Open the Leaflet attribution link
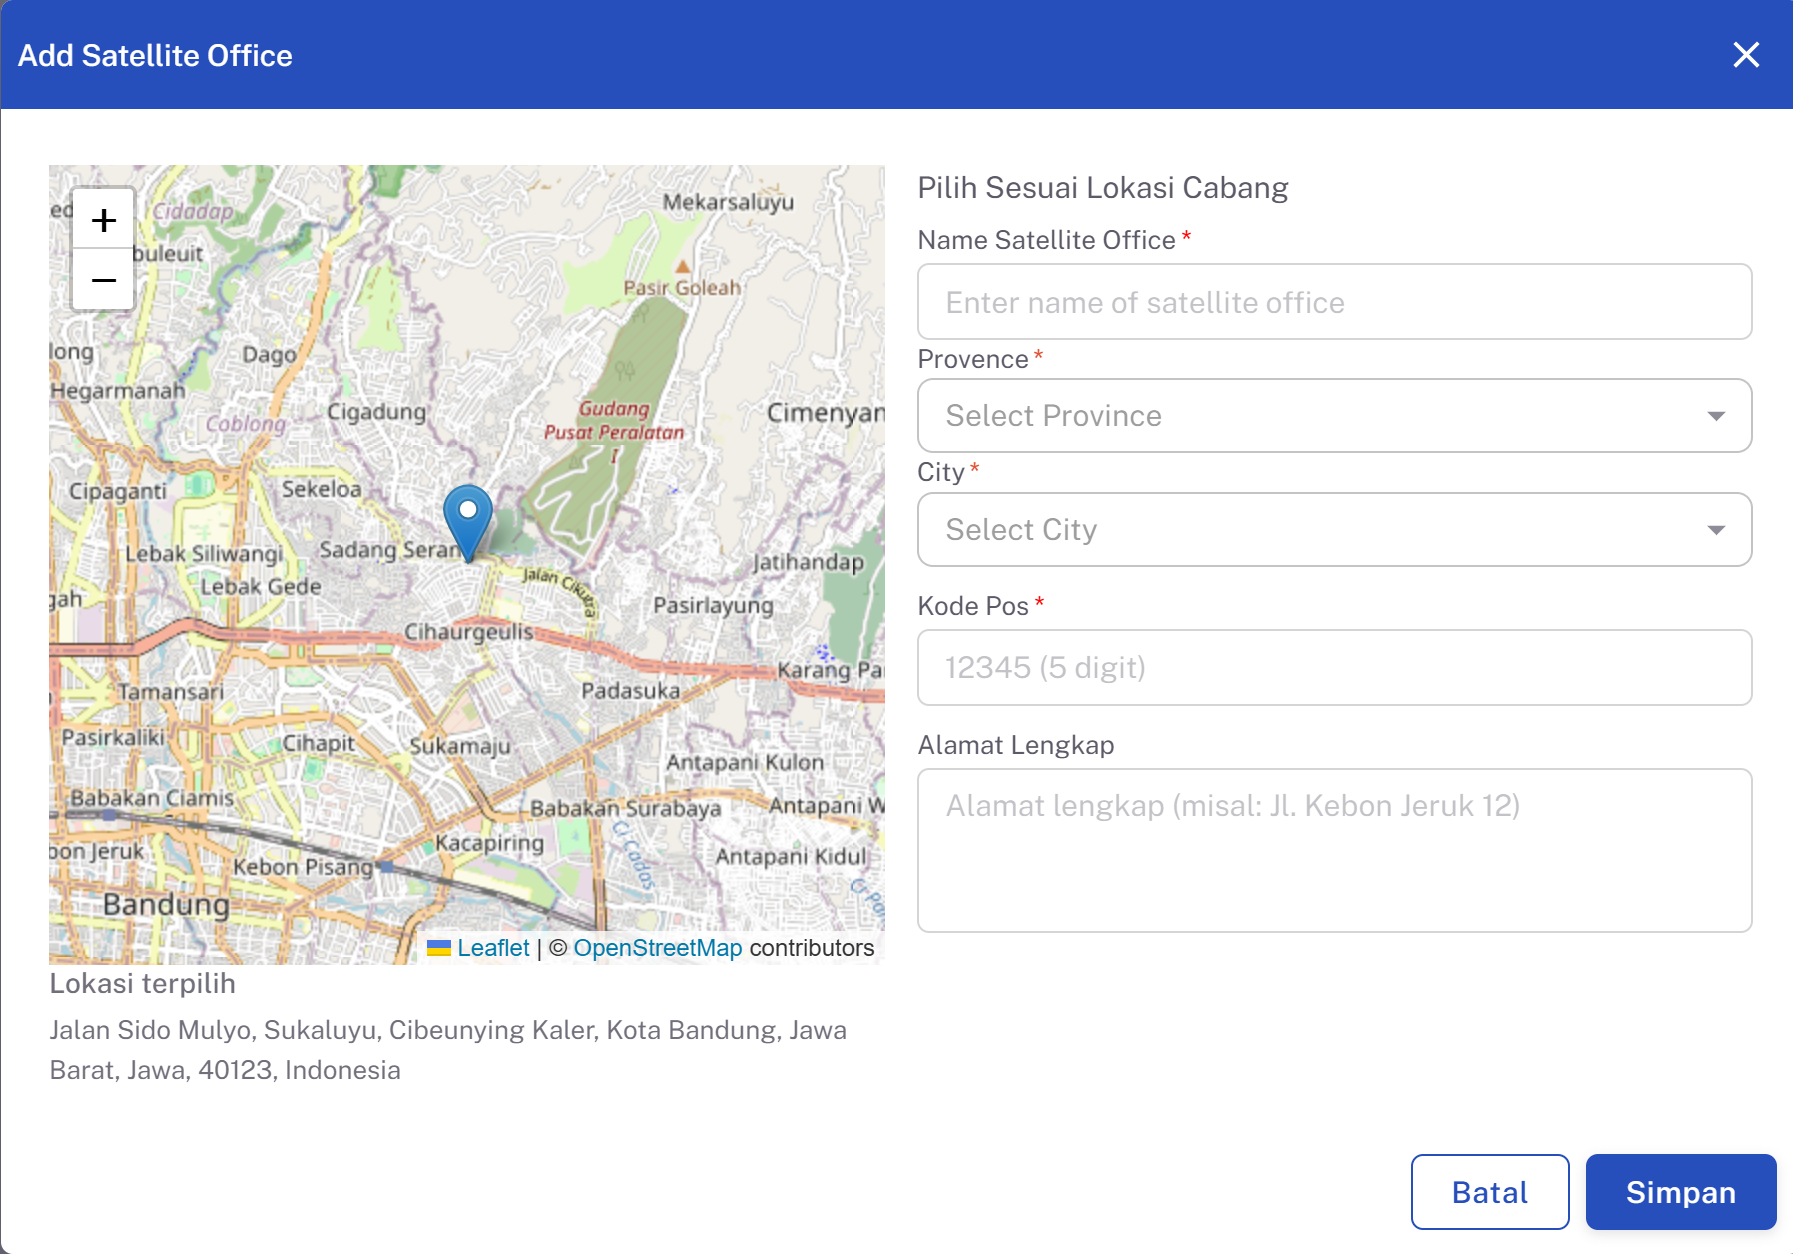The height and width of the screenshot is (1254, 1793). coord(493,948)
